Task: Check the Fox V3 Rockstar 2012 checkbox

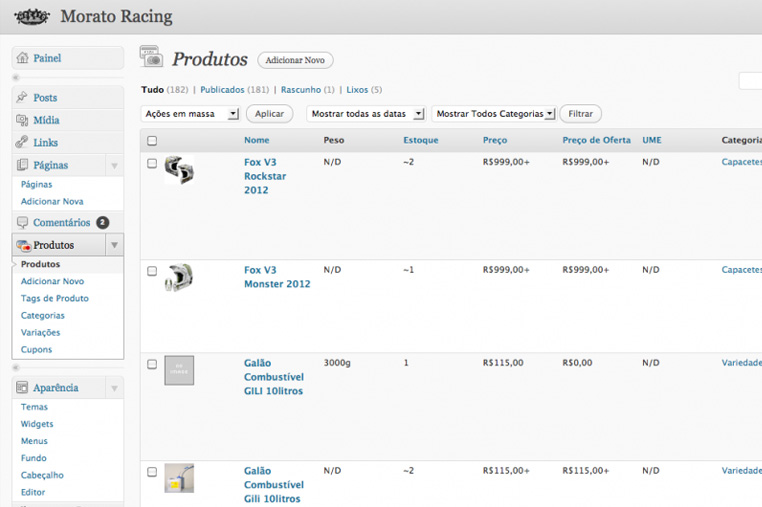Action: click(152, 163)
